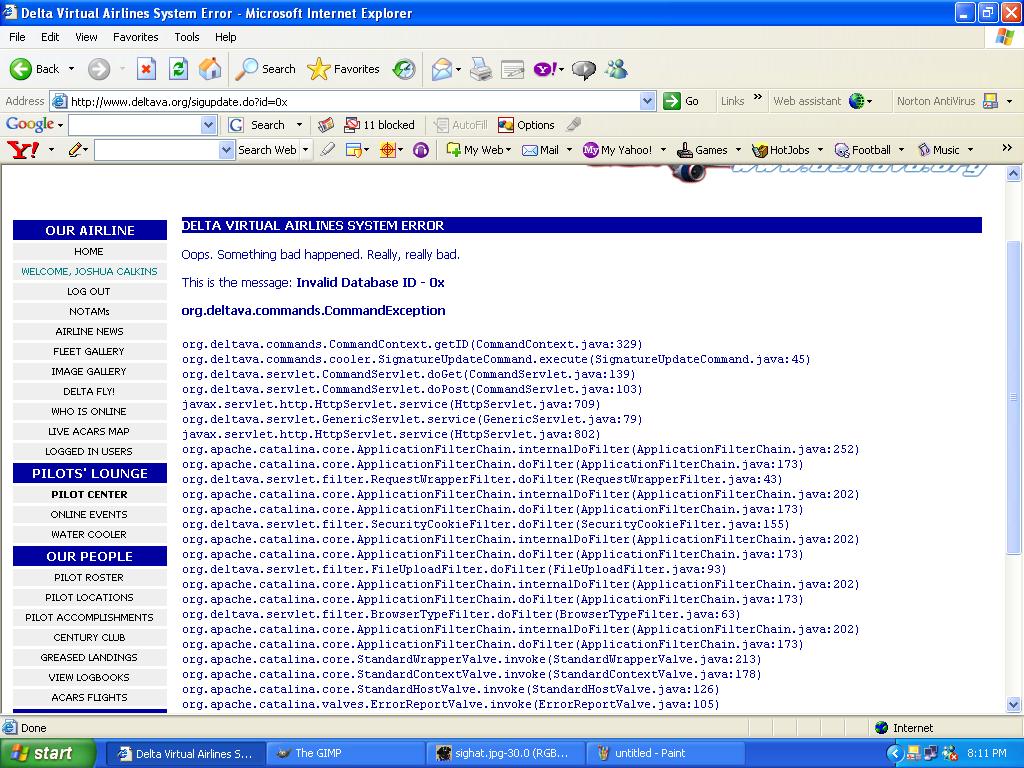1024x768 pixels.
Task: Click the HOME sidebar link
Action: [89, 251]
